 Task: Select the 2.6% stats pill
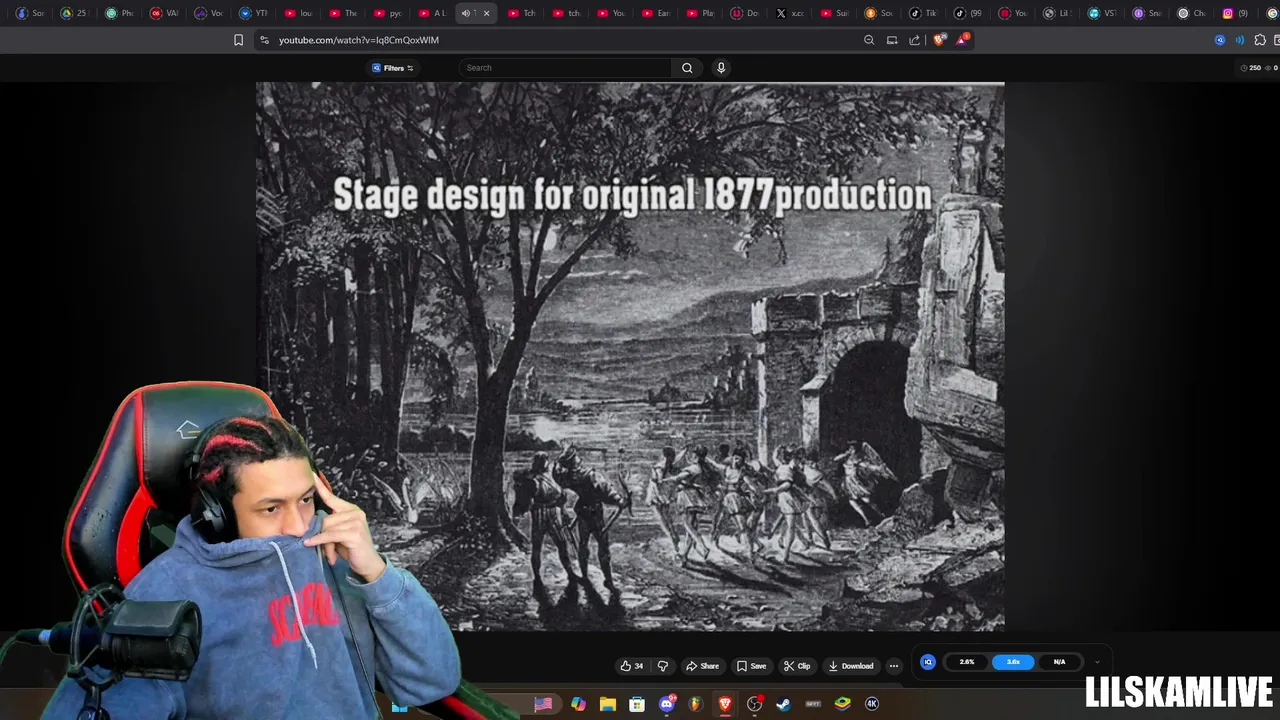point(967,662)
